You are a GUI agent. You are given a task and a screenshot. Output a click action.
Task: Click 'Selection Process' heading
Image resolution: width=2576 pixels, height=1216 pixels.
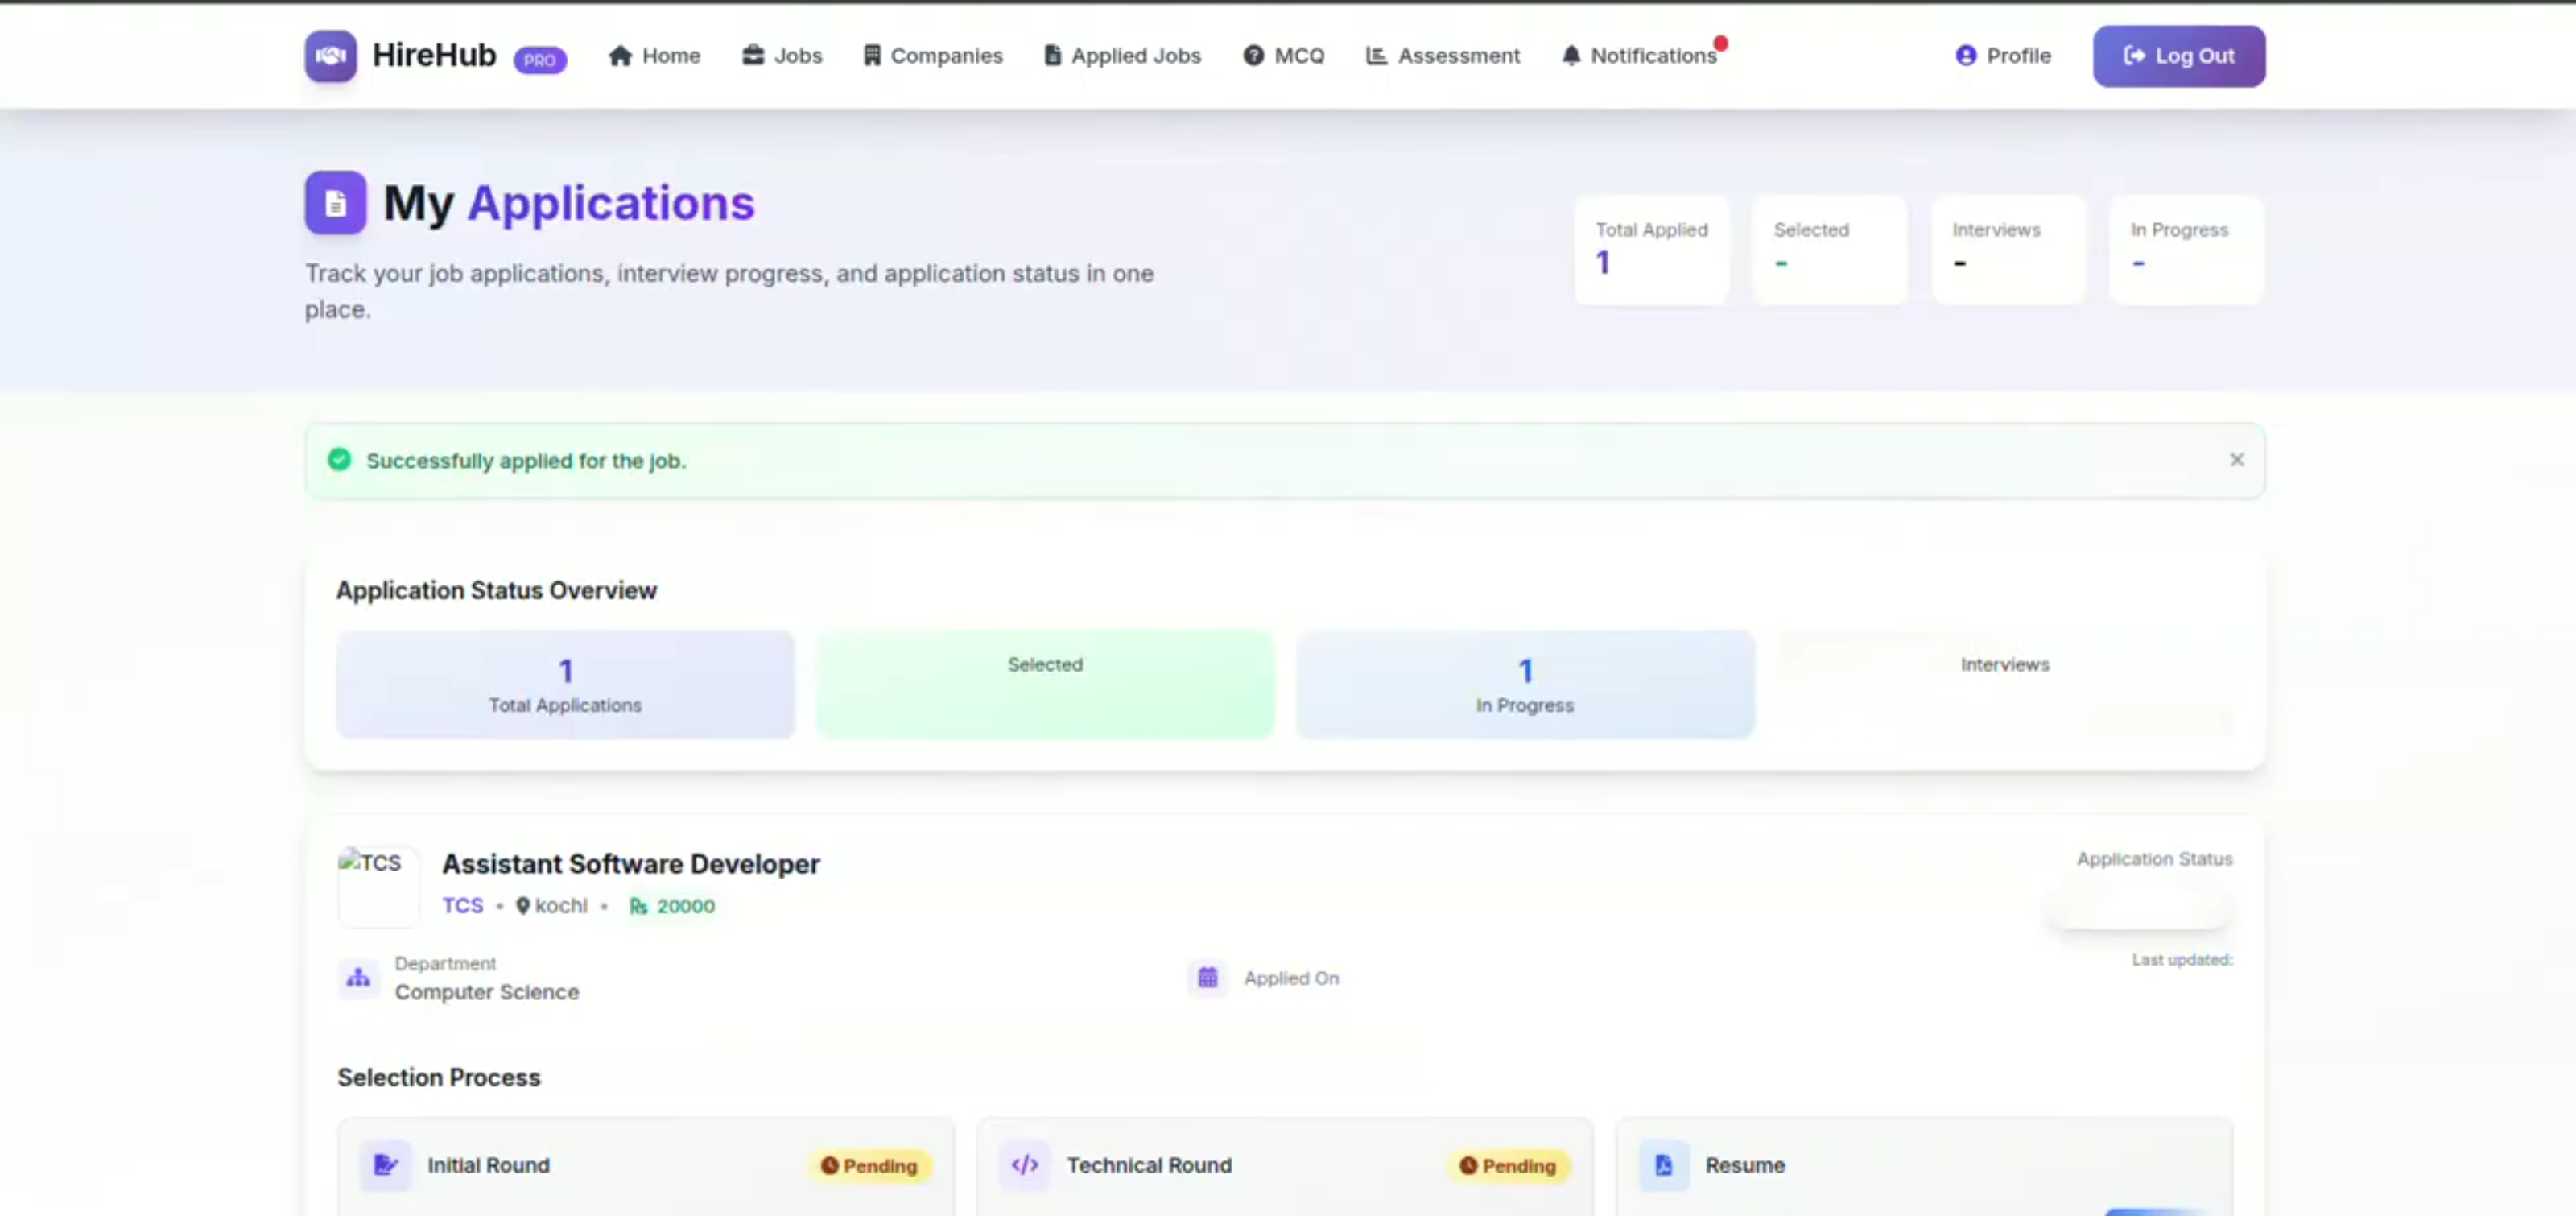click(438, 1078)
